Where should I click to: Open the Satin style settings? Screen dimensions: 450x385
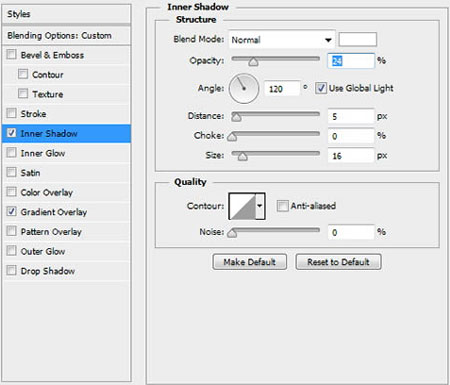30,173
